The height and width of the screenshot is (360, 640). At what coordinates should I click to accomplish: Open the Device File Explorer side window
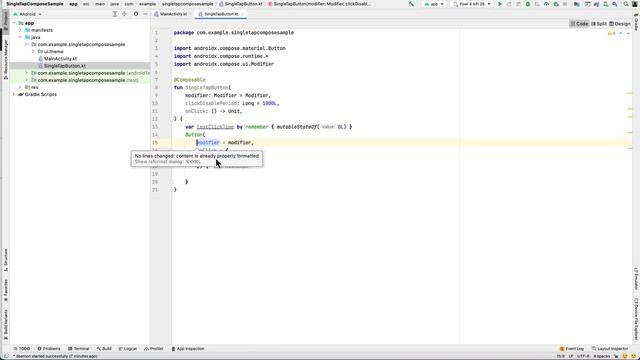[636, 318]
